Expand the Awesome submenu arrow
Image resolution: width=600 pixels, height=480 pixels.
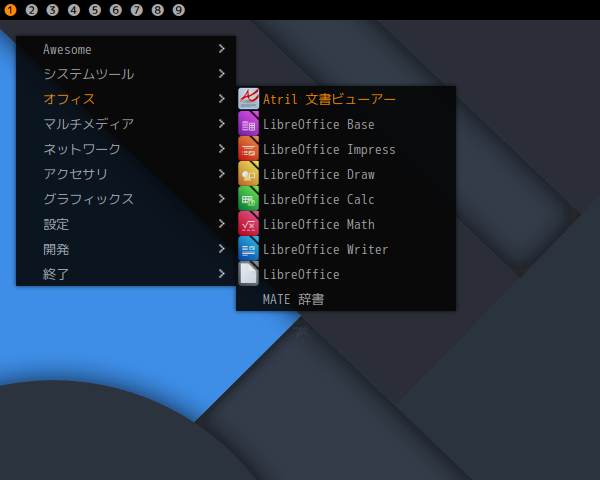(x=222, y=49)
